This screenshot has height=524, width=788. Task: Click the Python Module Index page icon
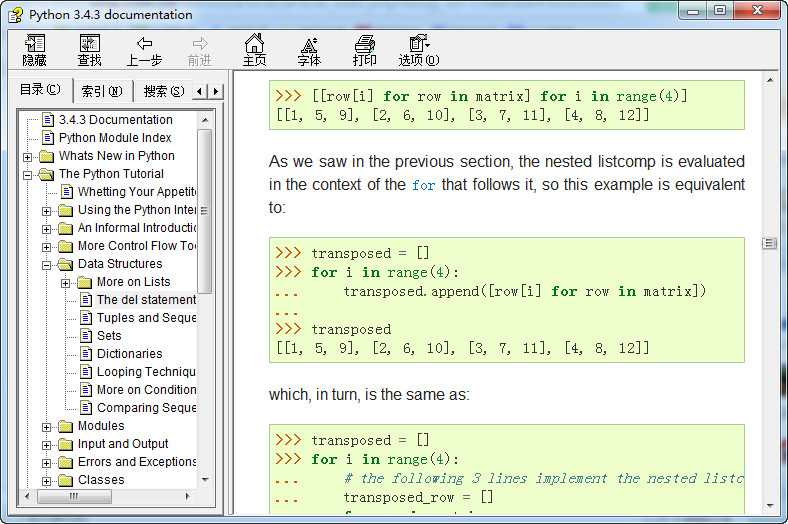click(x=48, y=138)
